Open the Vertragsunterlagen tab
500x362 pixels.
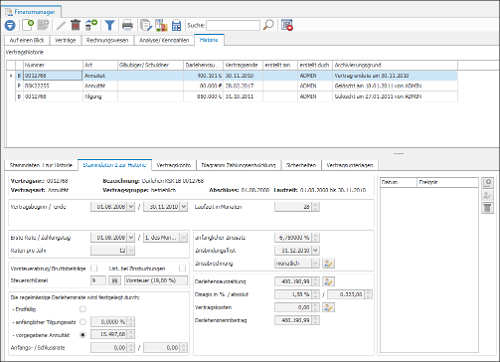coord(350,165)
